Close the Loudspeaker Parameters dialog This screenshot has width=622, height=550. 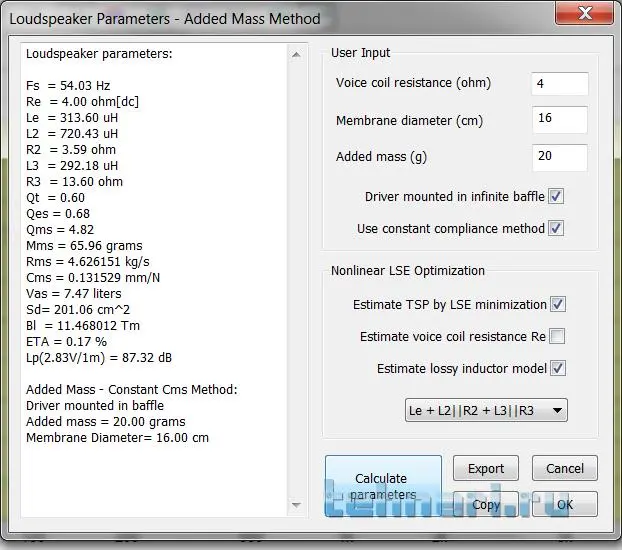(584, 13)
